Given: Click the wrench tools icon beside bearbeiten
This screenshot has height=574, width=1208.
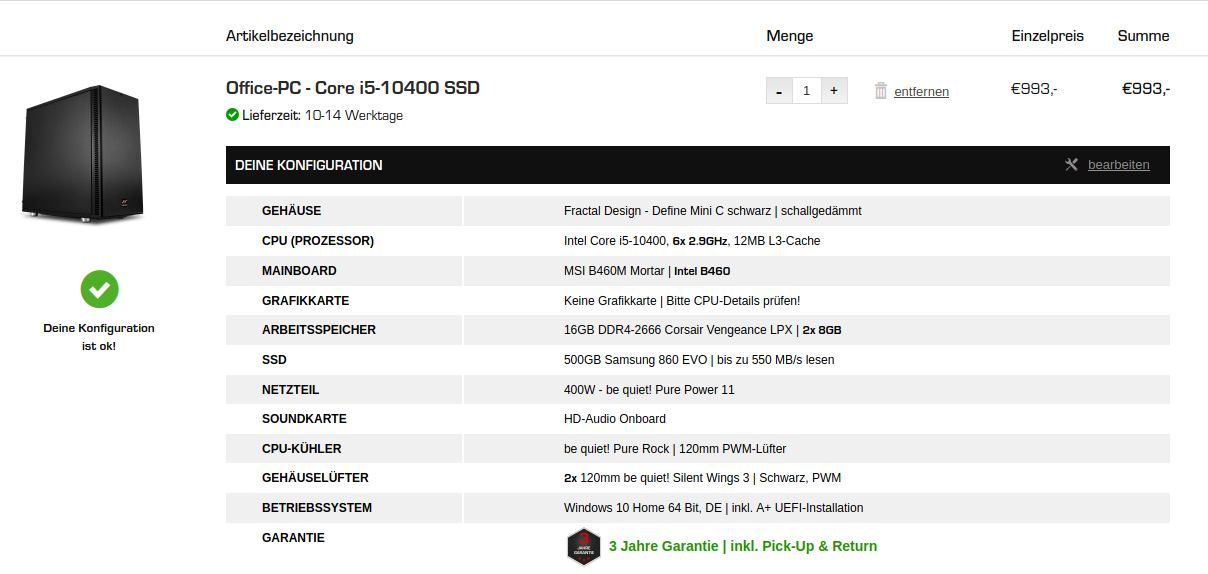Looking at the screenshot, I should click(1071, 165).
